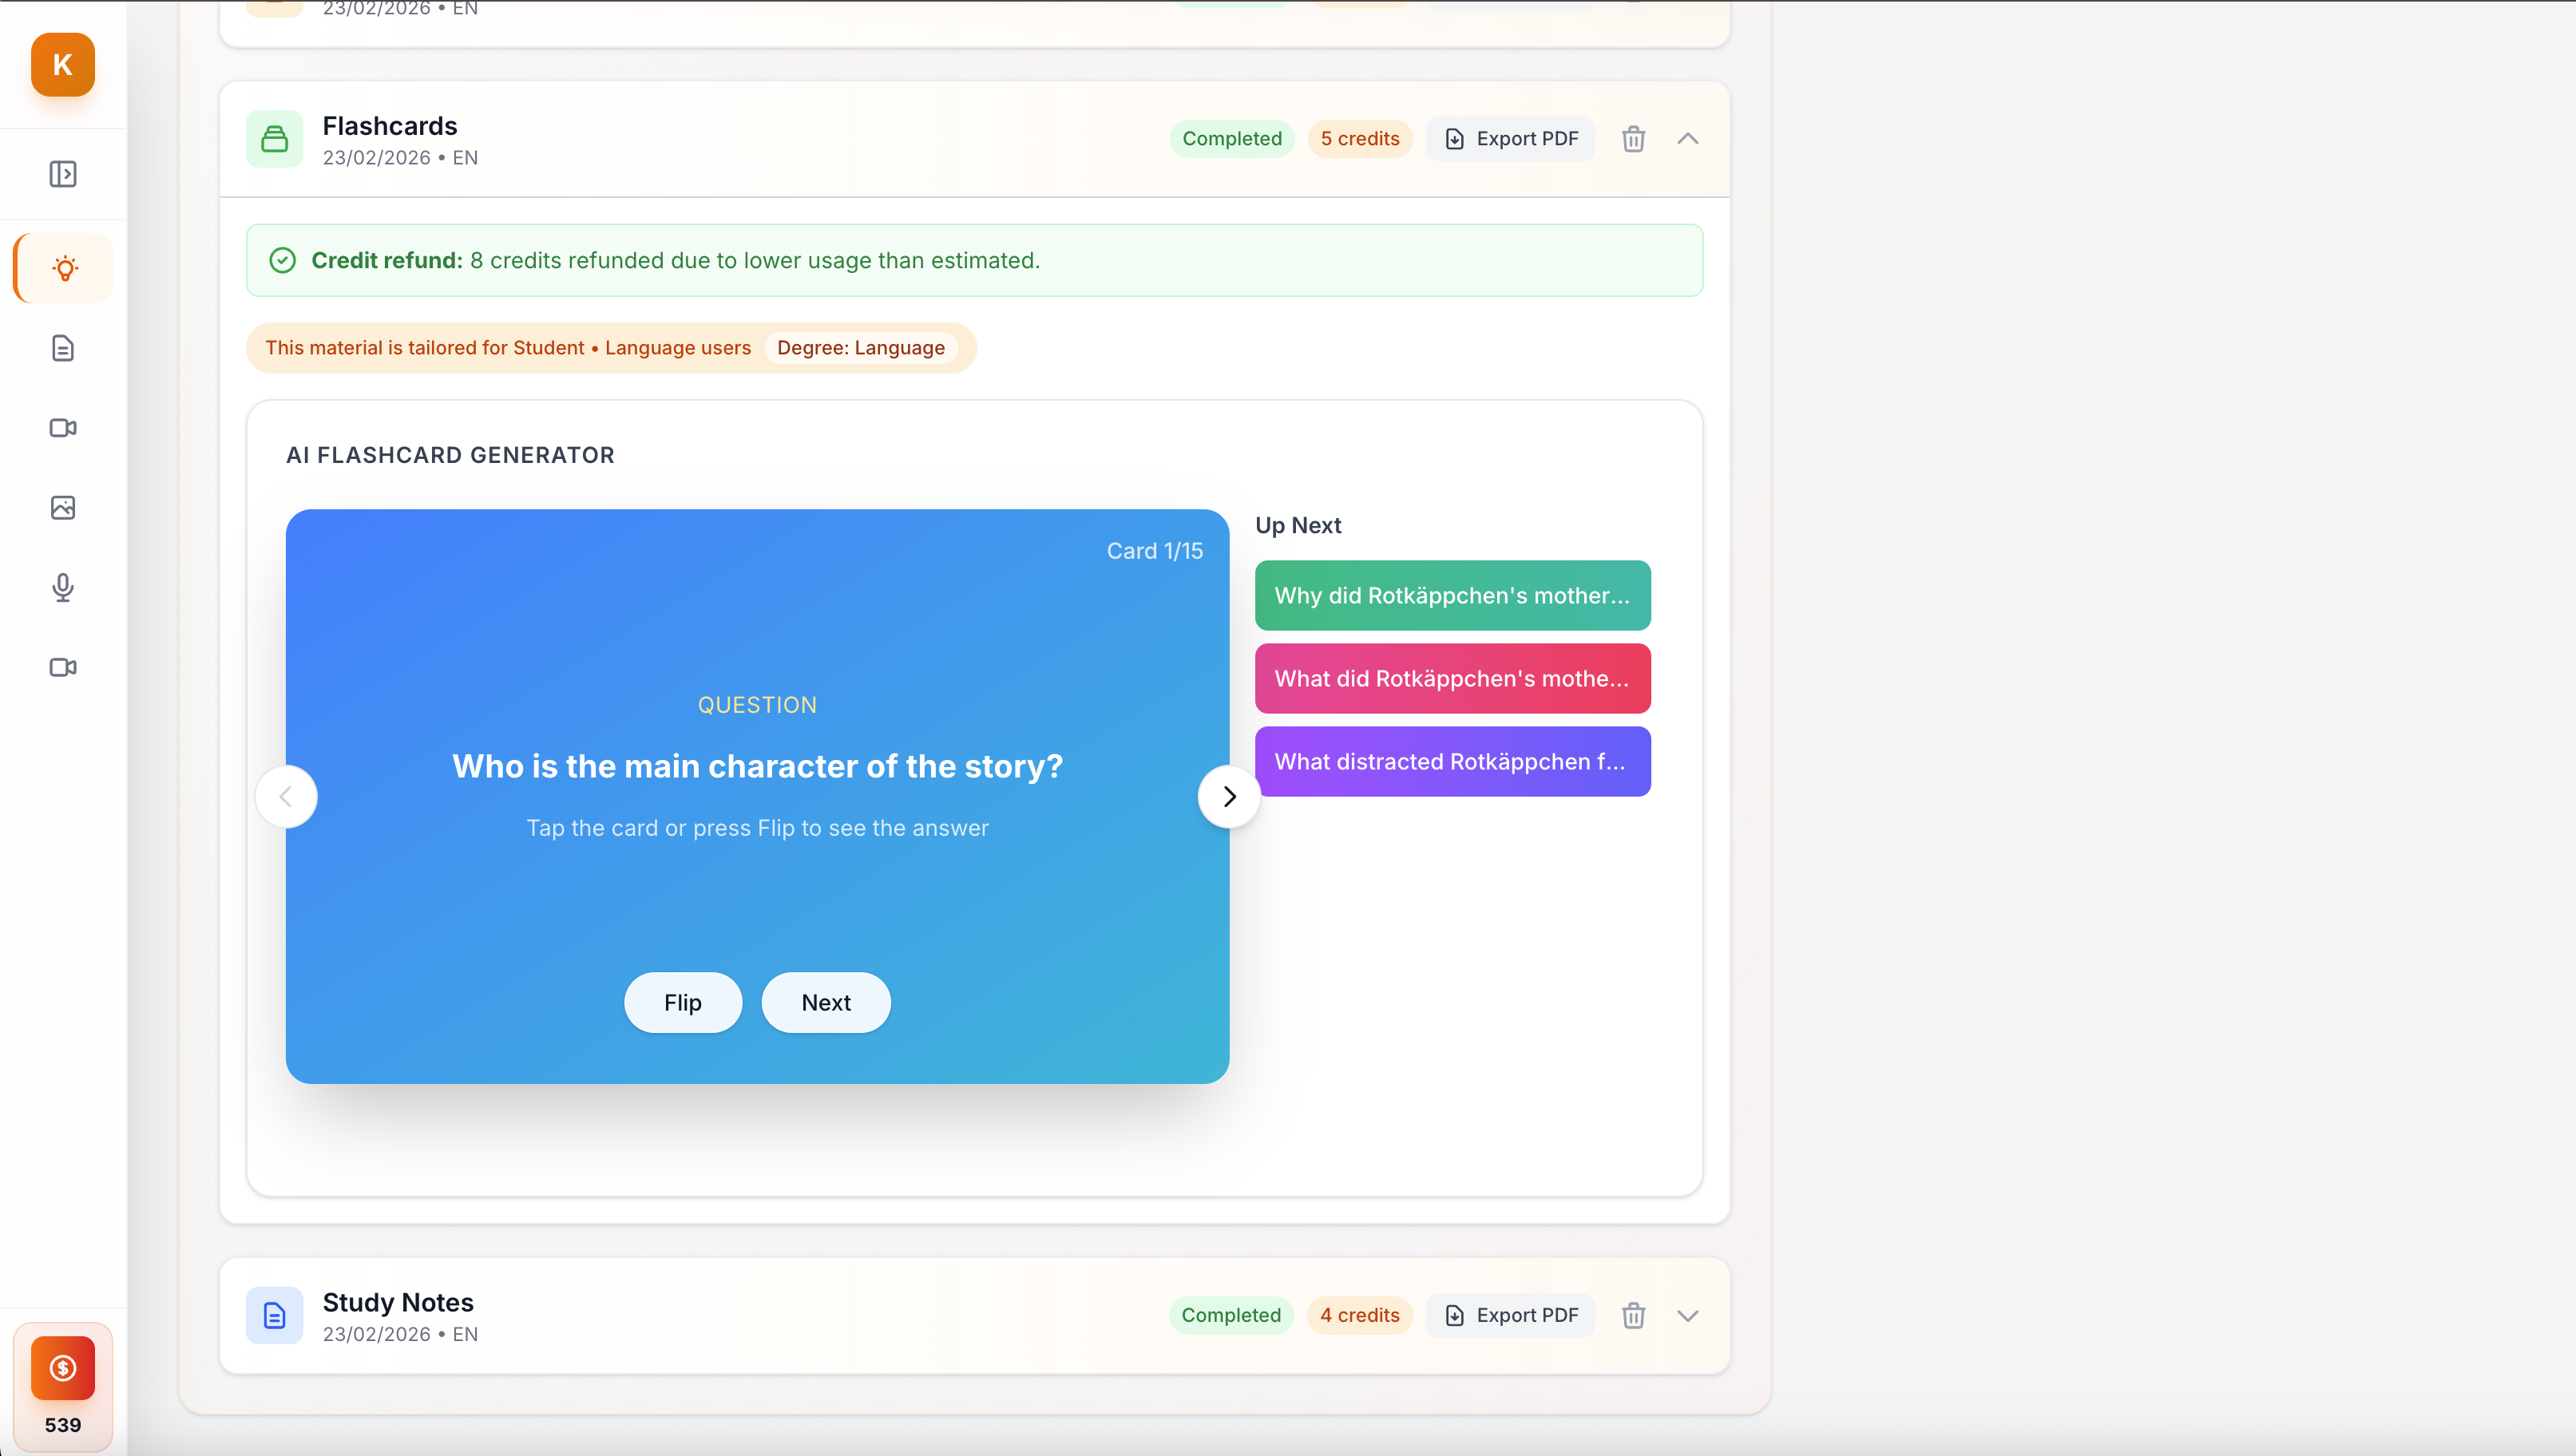The height and width of the screenshot is (1456, 2576).
Task: Click Export PDF for Study Notes
Action: 1511,1315
